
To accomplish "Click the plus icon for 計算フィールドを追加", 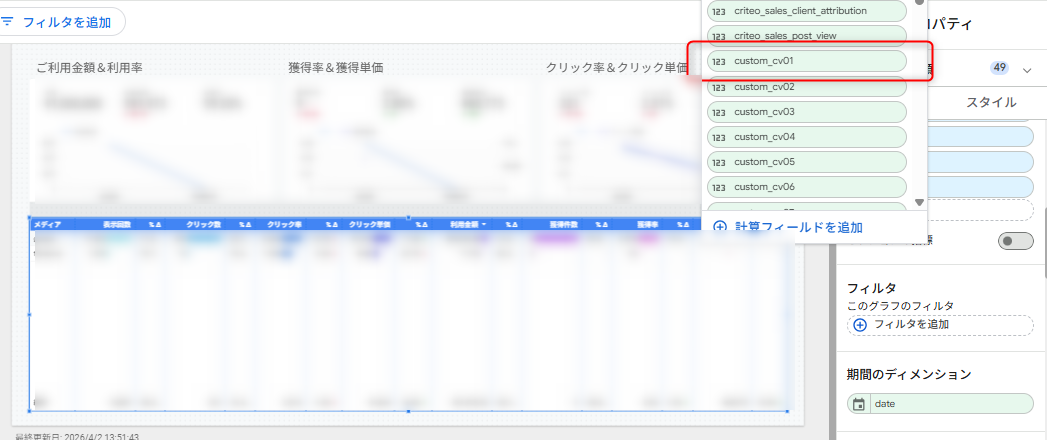I will [x=719, y=228].
